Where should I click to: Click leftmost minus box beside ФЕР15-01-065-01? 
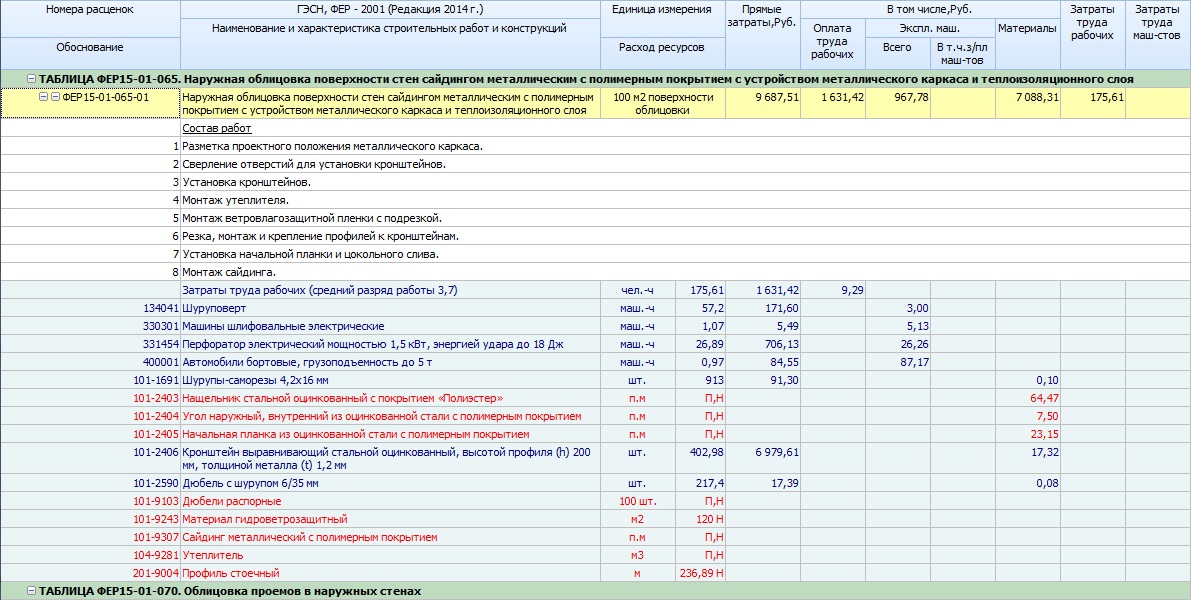(x=43, y=97)
